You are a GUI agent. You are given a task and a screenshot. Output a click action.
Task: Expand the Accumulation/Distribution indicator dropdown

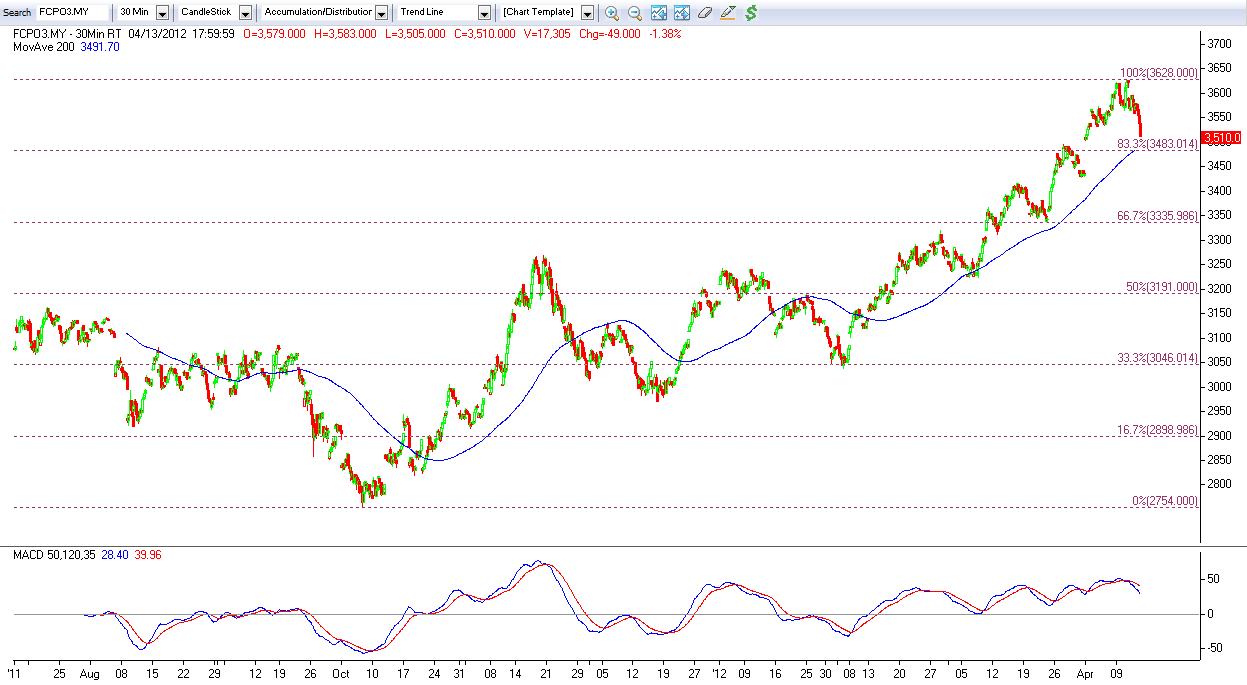point(381,12)
